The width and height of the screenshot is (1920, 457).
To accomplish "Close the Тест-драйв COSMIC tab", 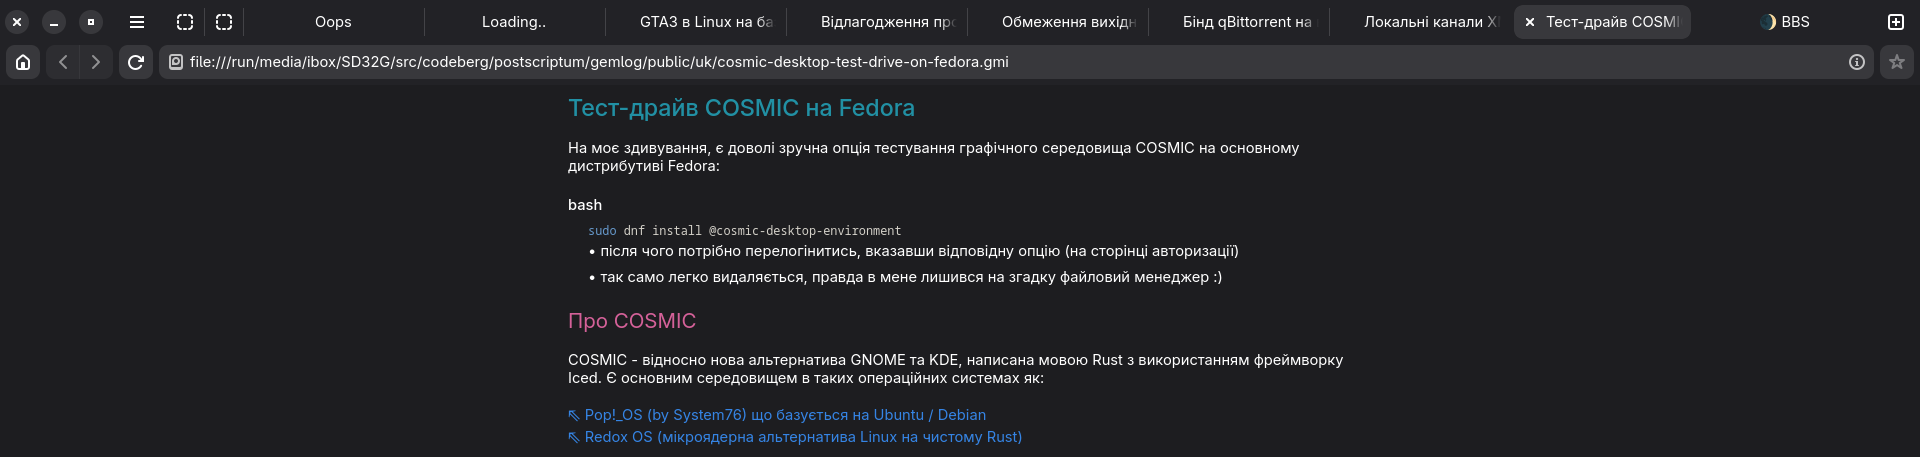I will point(1529,22).
